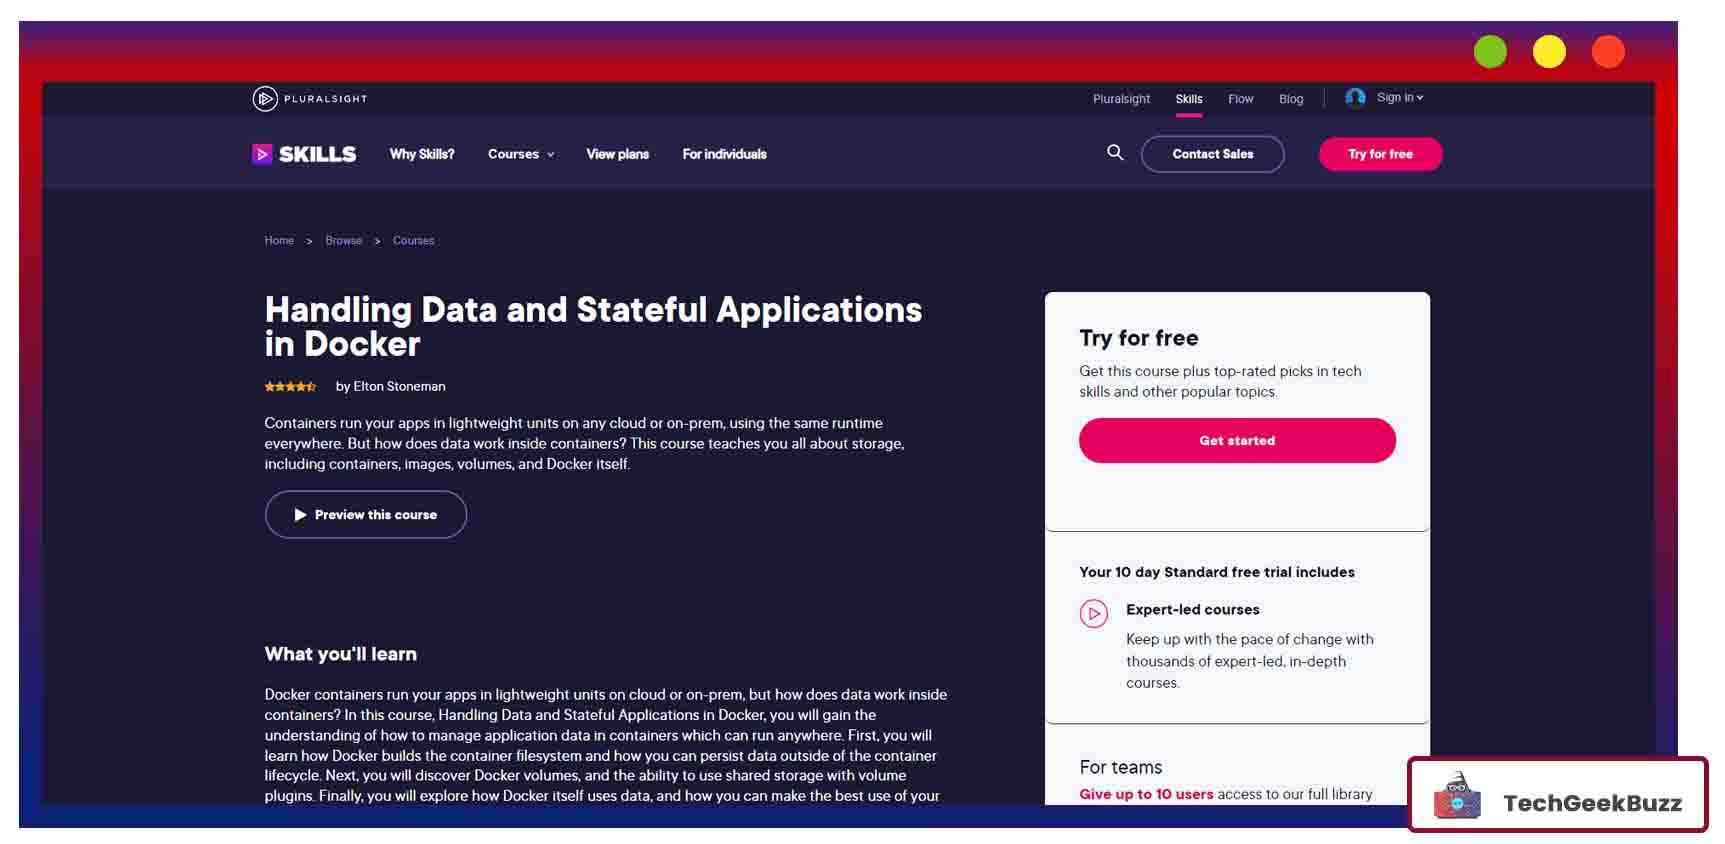The image size is (1725, 844).
Task: Click the Expert-led courses play icon
Action: 1093,613
